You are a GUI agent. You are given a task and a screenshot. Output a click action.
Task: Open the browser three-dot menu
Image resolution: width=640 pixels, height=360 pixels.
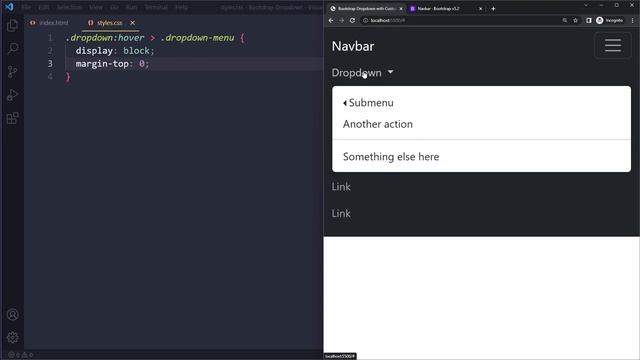633,20
